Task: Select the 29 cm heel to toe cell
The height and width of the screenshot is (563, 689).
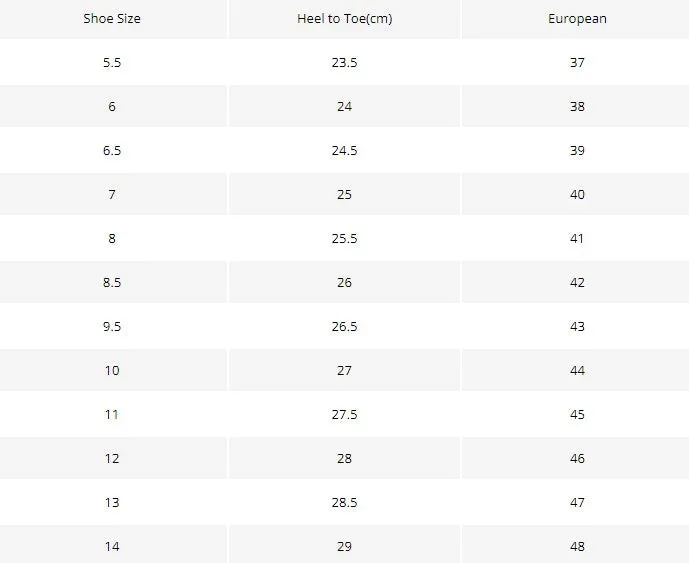Action: coord(344,544)
